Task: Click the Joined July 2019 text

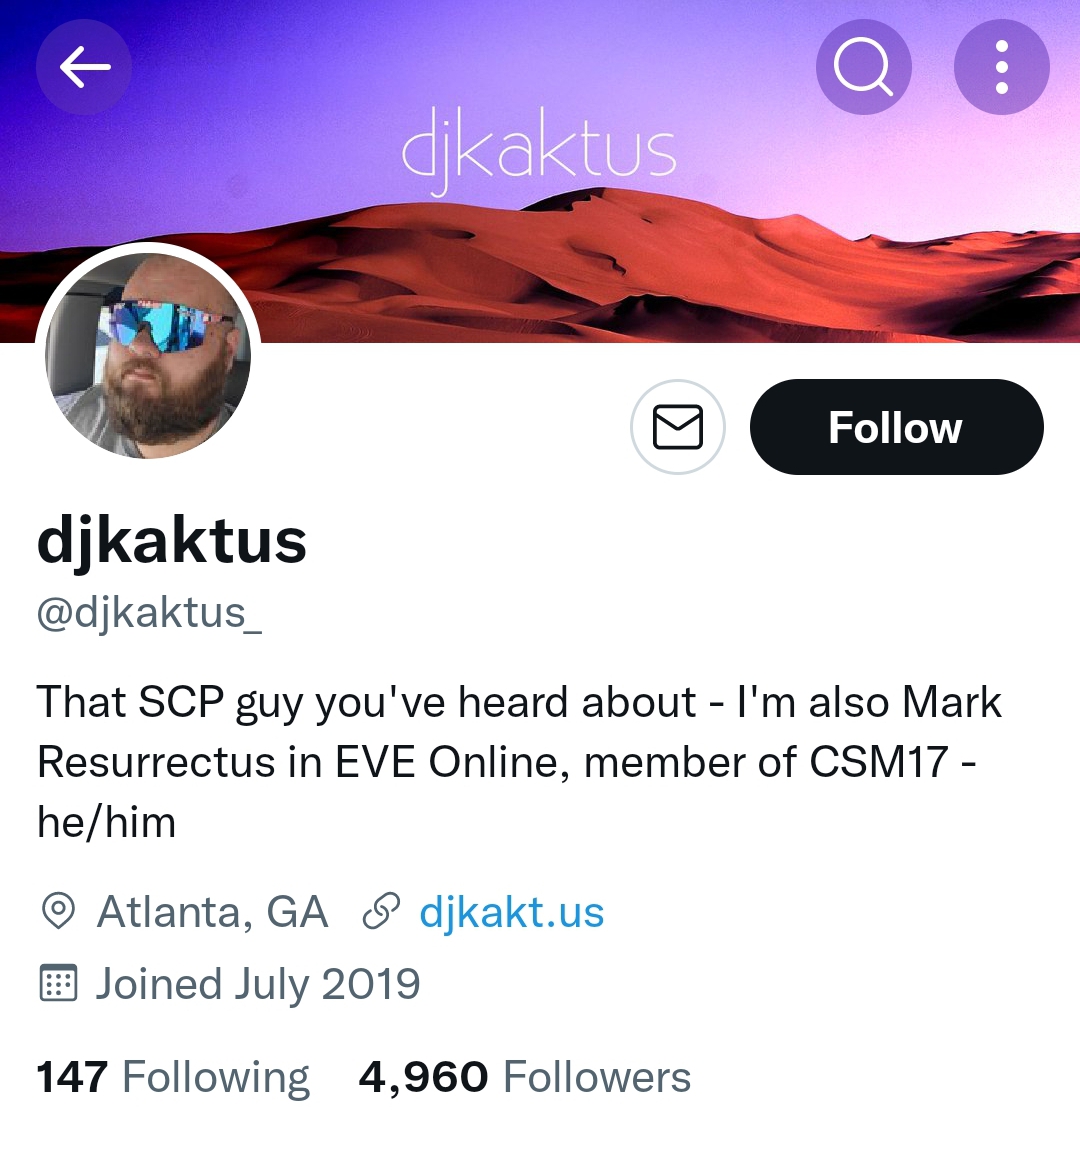Action: tap(258, 984)
